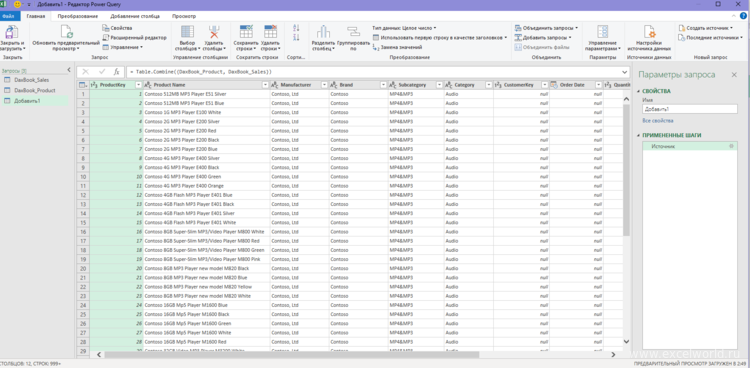
Task: Open gear settings for Источник step
Action: (x=731, y=146)
